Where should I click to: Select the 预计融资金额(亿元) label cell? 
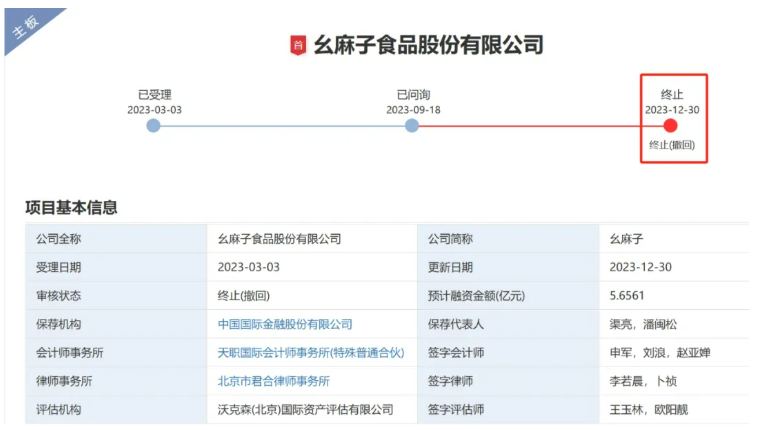pos(508,295)
